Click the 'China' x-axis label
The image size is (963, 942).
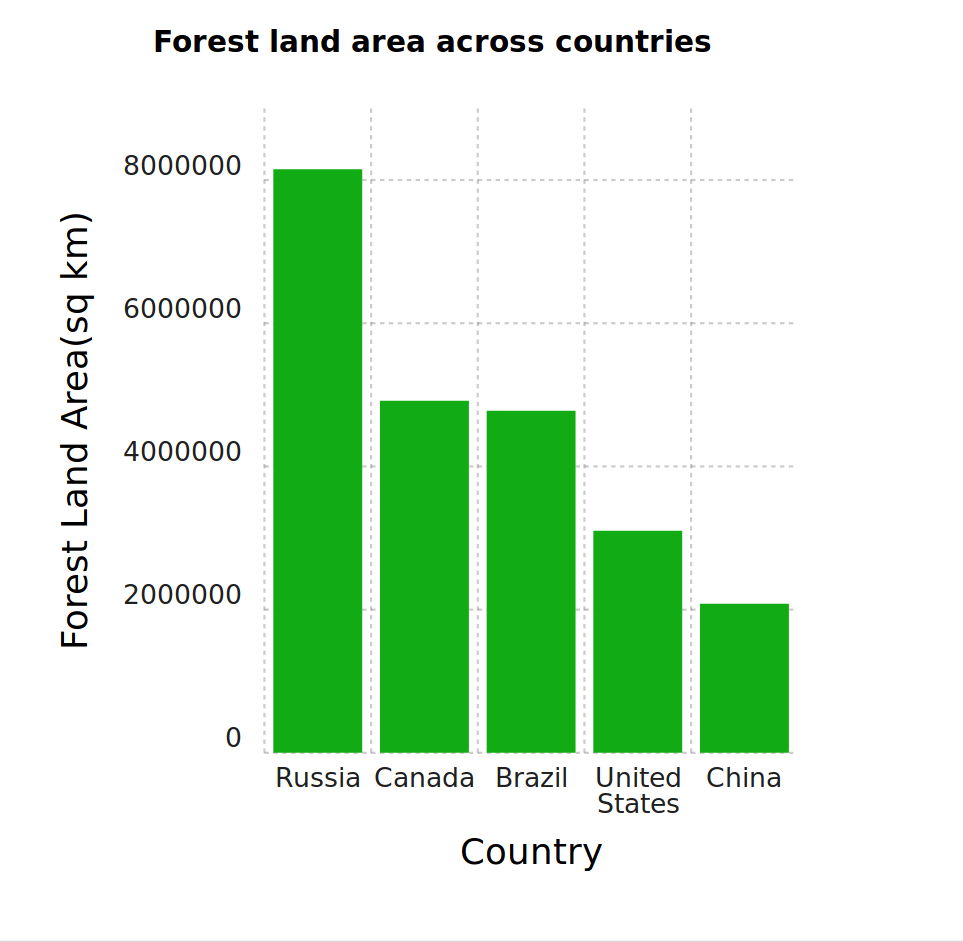pos(744,778)
